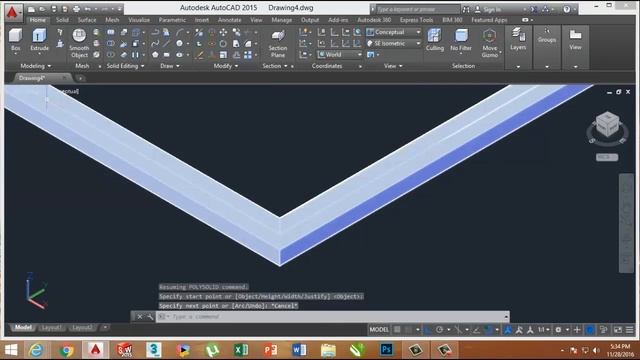Switch to the Visualize ribbon tab
This screenshot has height=360, width=640.
(139, 20)
